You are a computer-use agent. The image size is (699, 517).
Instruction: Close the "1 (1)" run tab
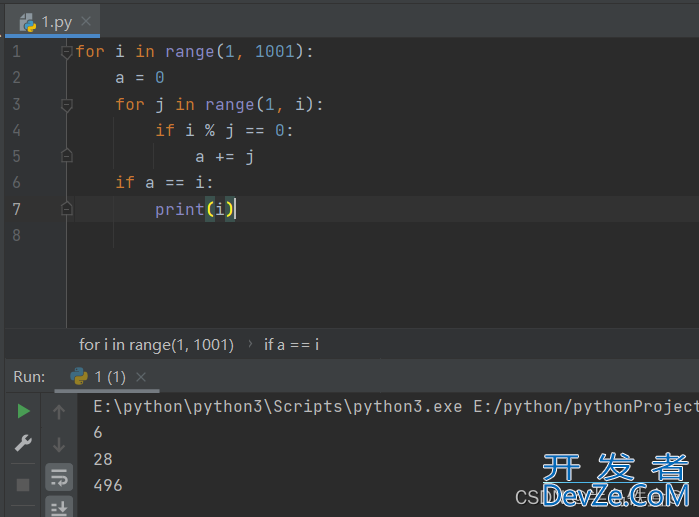[x=141, y=377]
